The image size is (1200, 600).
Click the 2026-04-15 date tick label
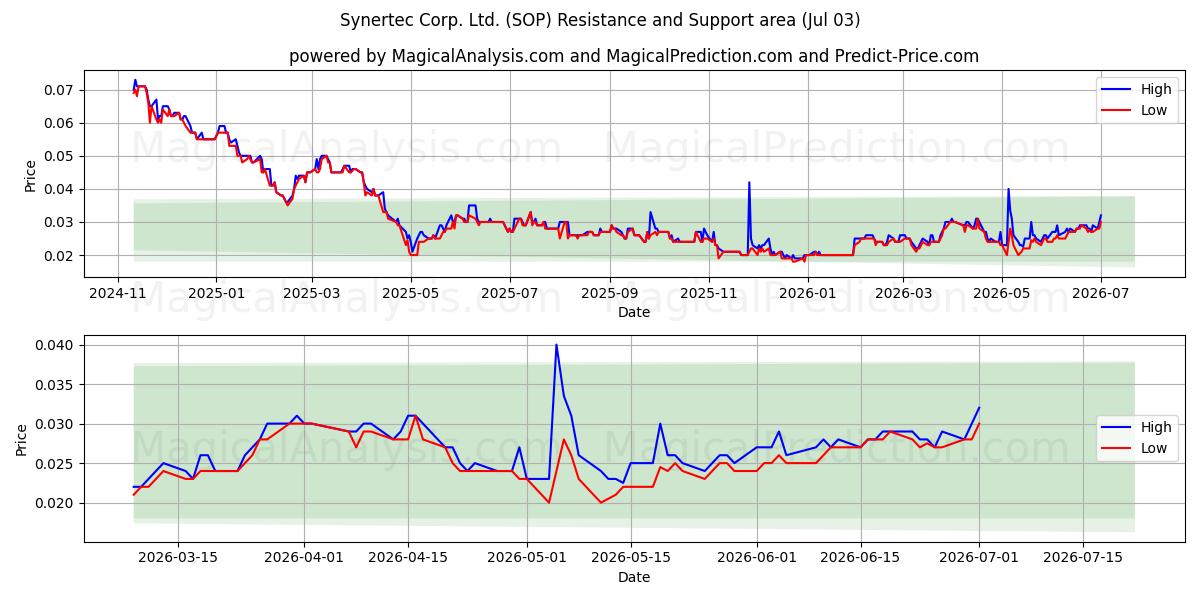coord(408,558)
